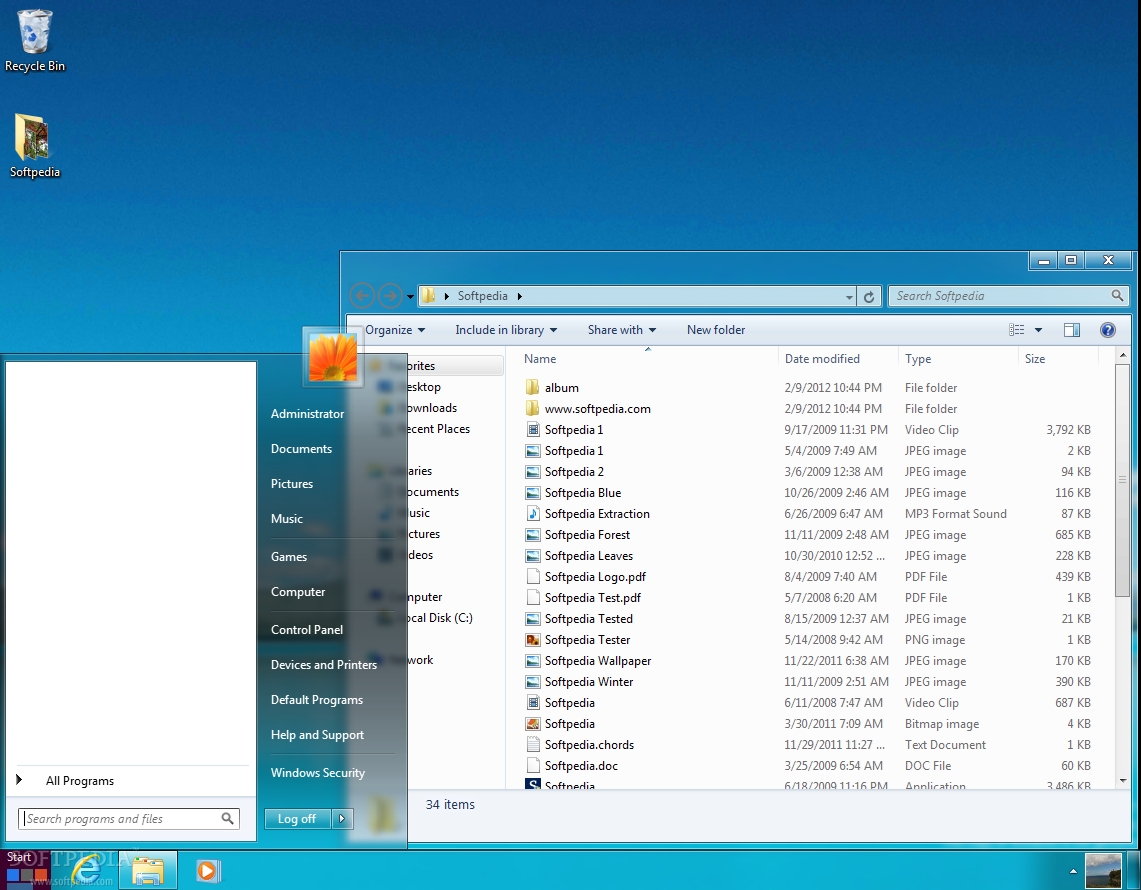Image resolution: width=1141 pixels, height=890 pixels.
Task: Open the Recycle Bin desktop icon
Action: tap(34, 41)
